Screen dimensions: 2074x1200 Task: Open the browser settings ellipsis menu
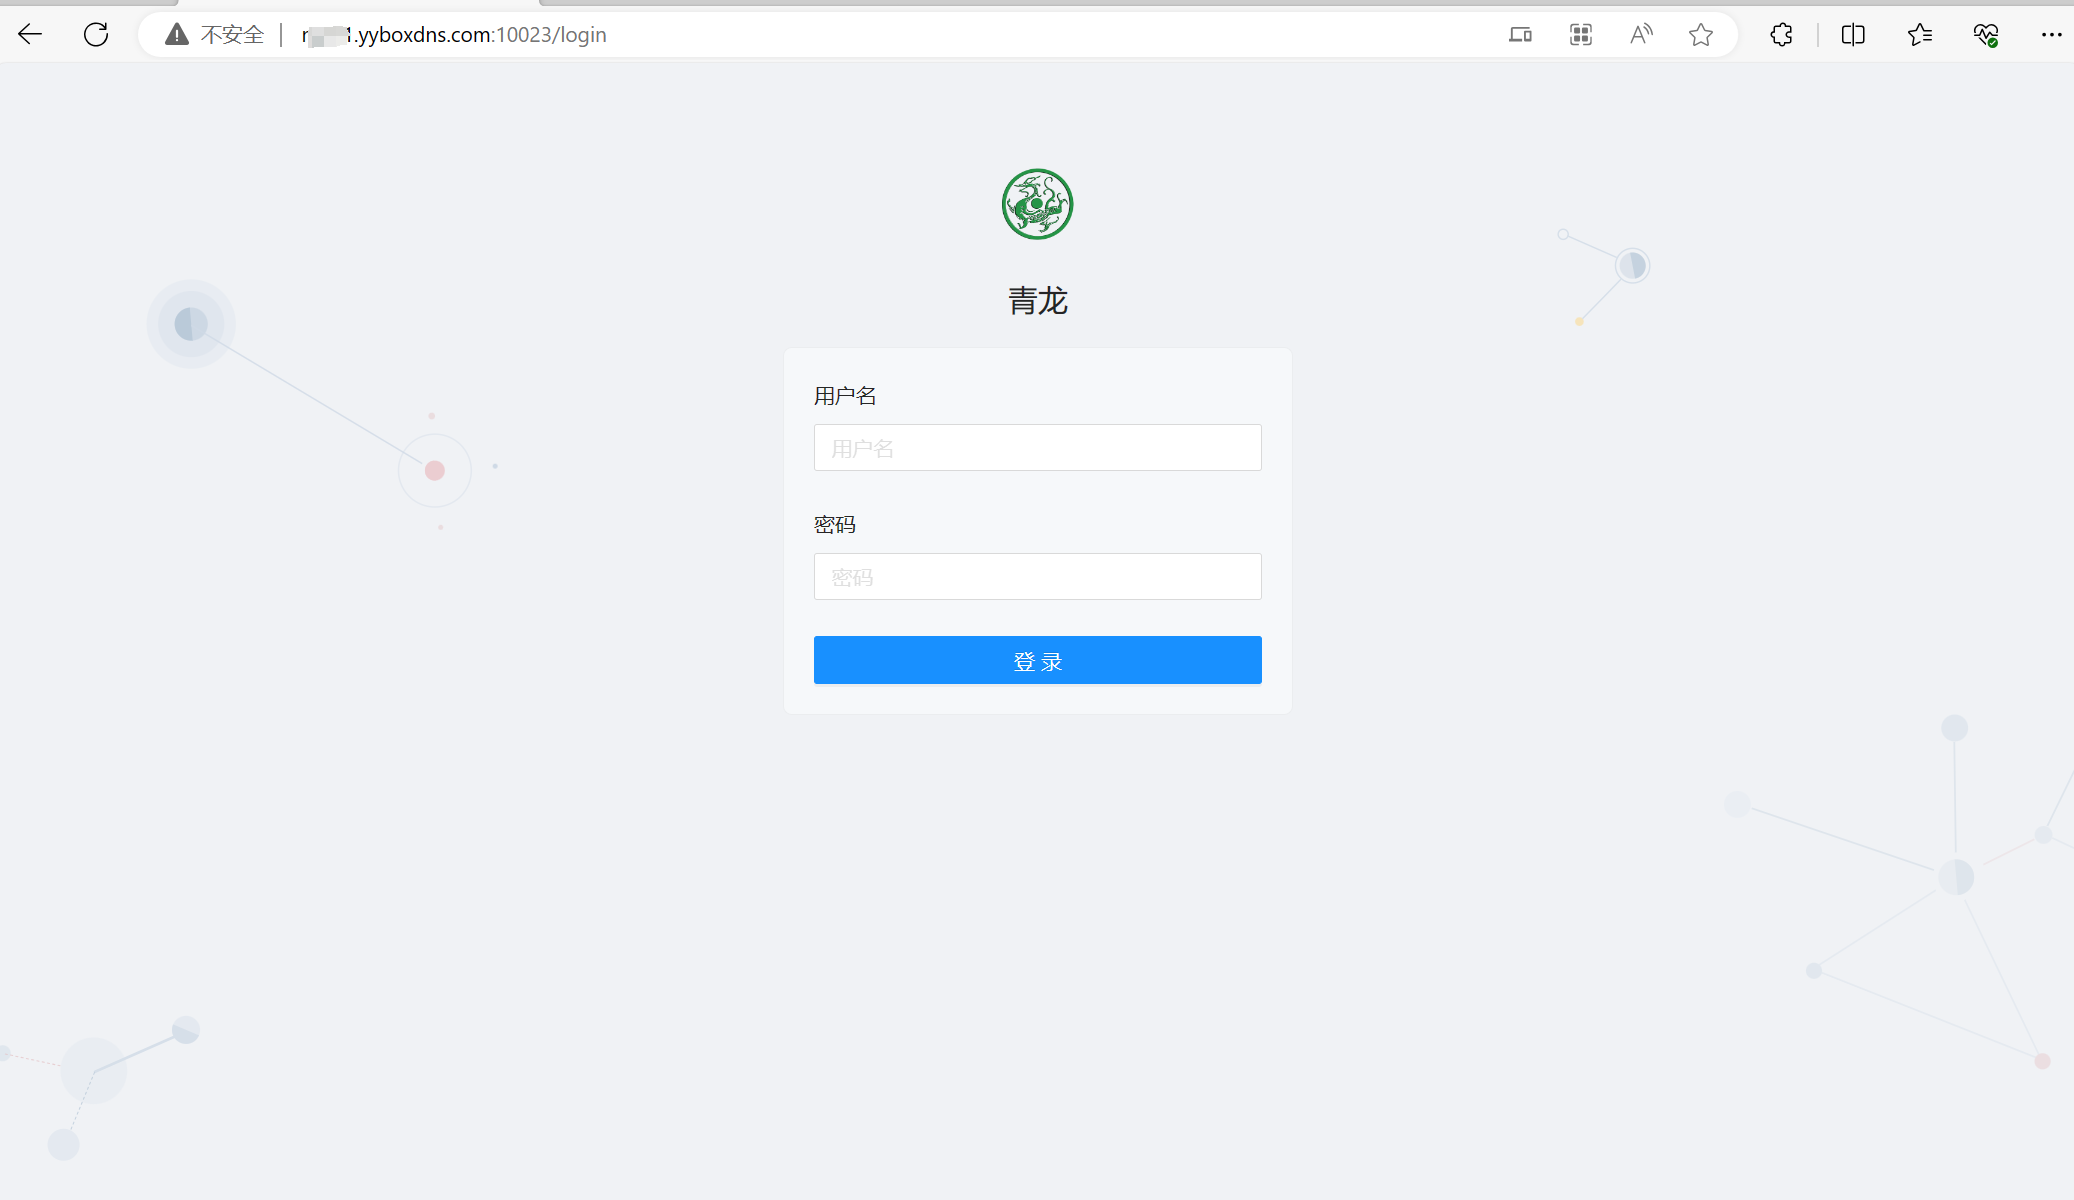click(x=2052, y=35)
